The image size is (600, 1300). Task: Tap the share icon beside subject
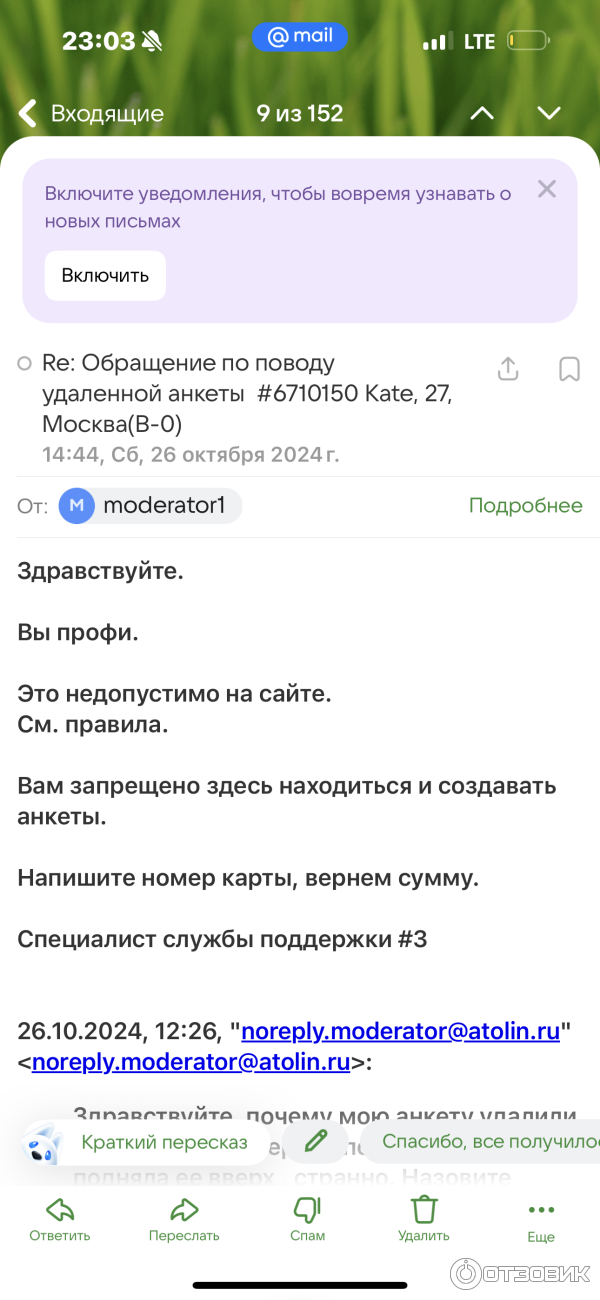(x=508, y=369)
